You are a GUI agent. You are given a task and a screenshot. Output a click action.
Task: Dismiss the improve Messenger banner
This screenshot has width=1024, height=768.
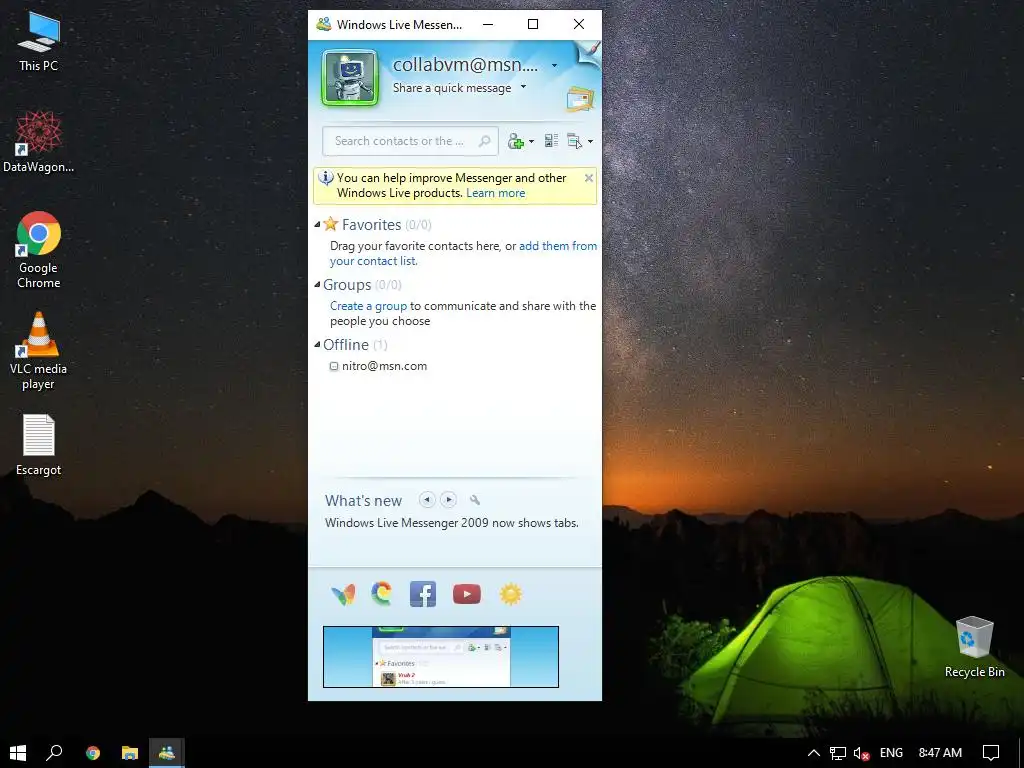588,178
